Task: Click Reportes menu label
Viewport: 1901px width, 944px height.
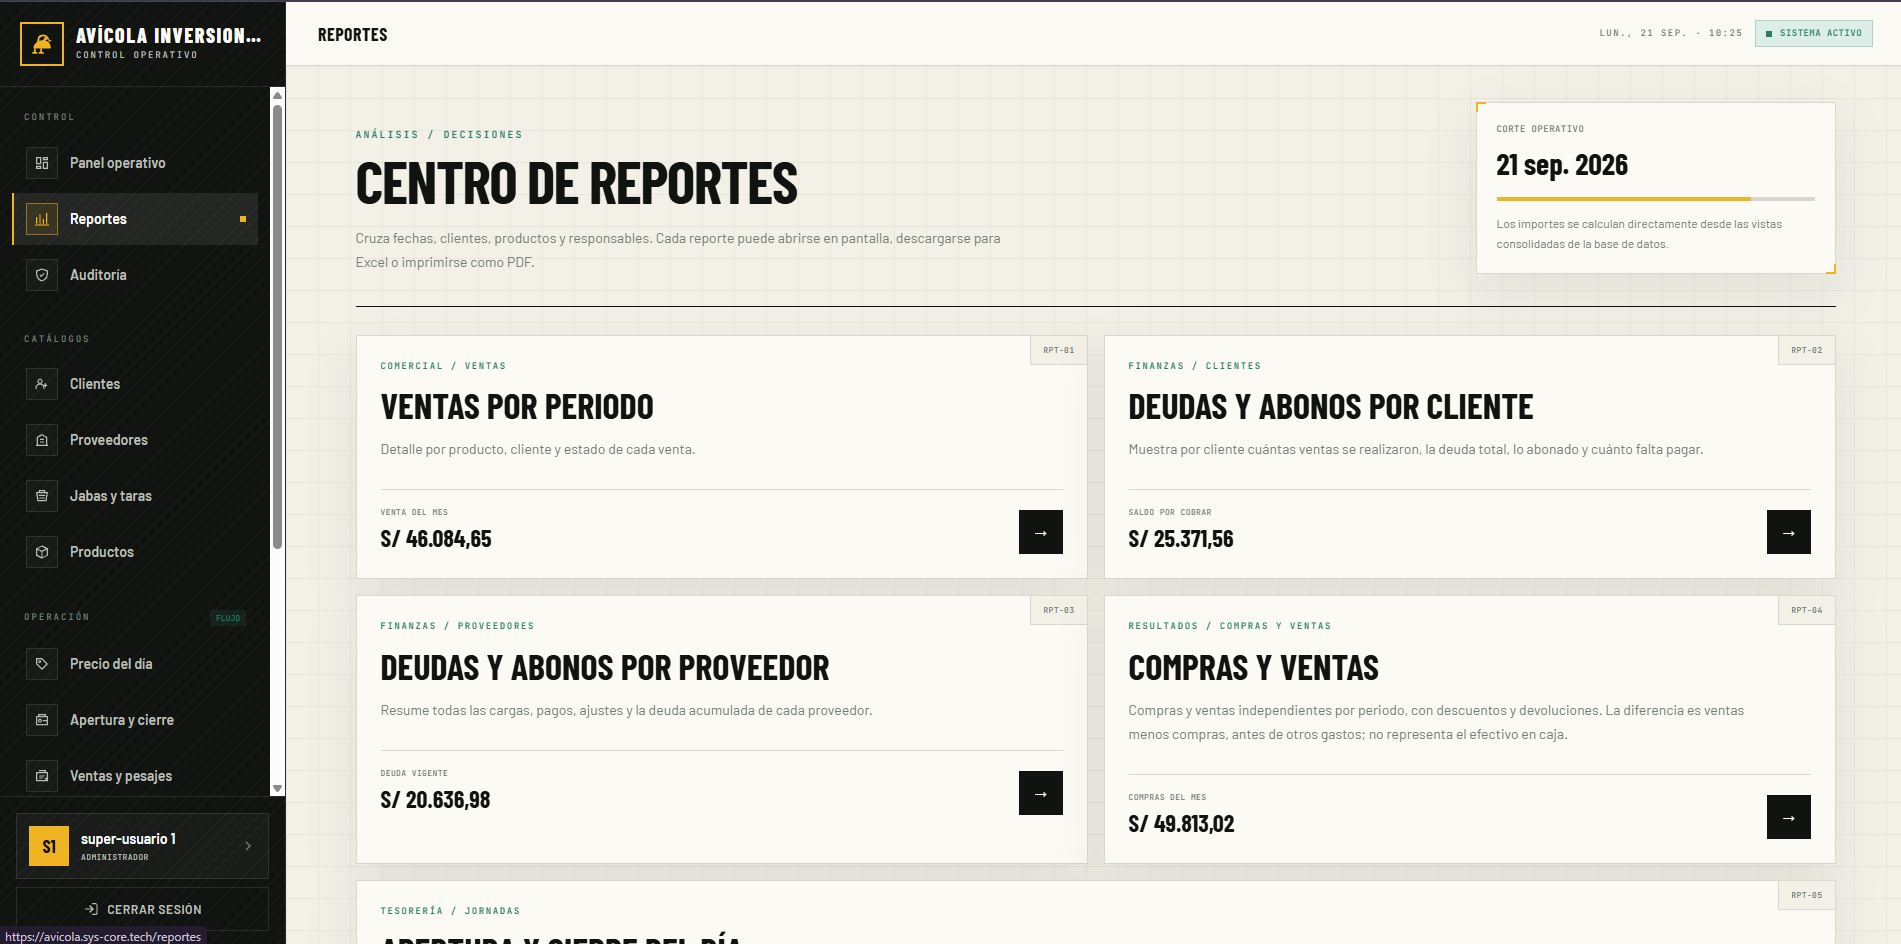Action: (x=98, y=219)
